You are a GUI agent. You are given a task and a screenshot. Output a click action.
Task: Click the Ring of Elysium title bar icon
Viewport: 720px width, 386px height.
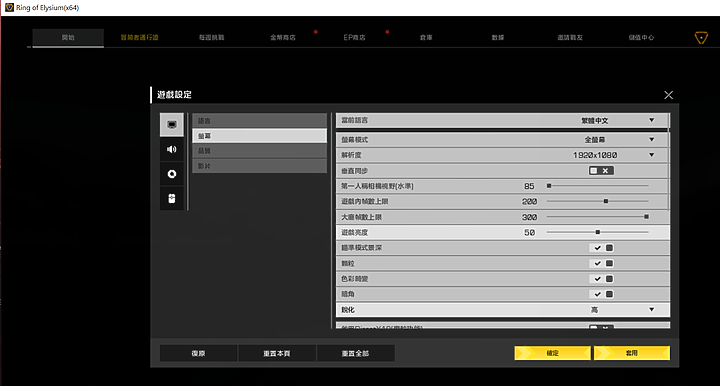[9, 7]
